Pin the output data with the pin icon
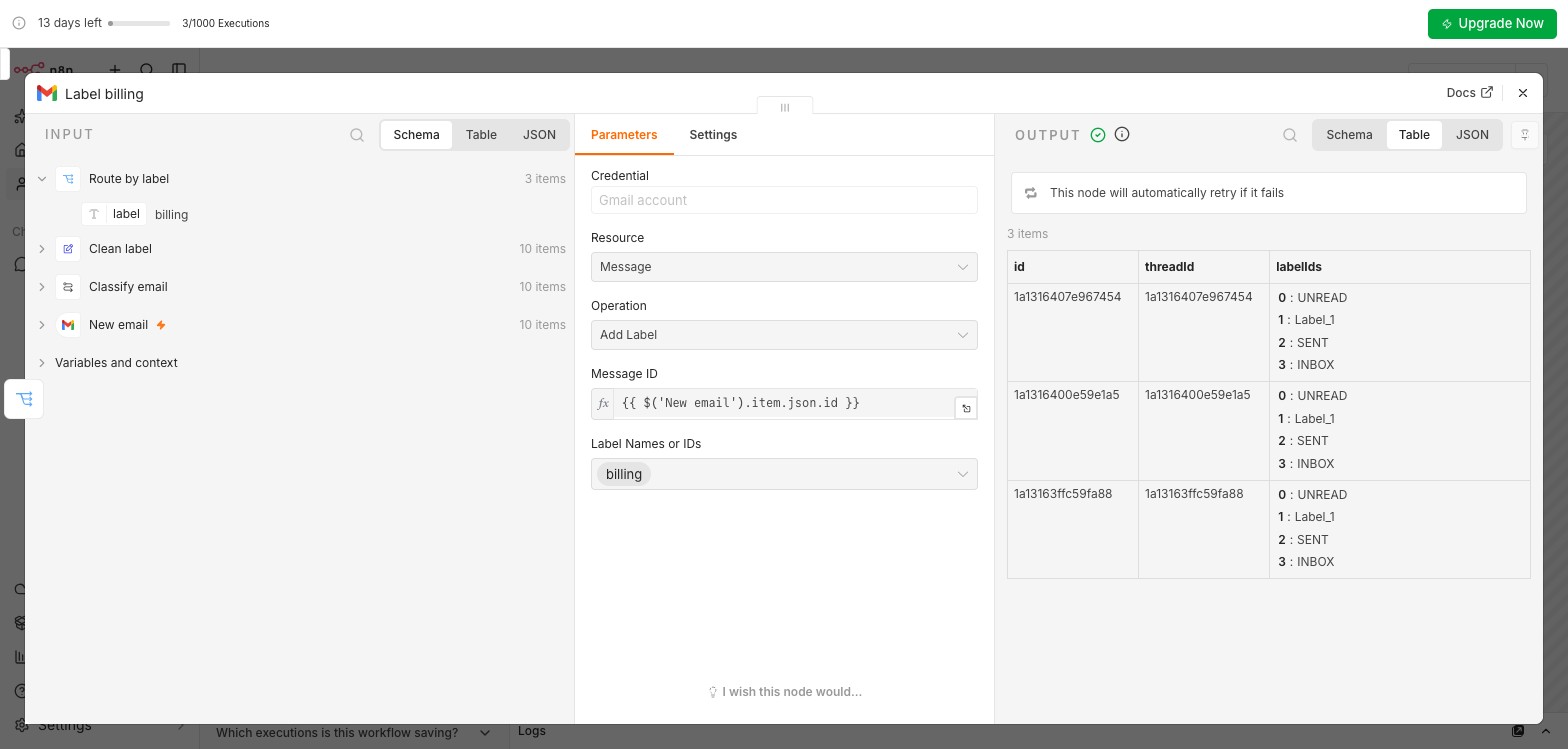This screenshot has width=1568, height=749. tap(1525, 135)
